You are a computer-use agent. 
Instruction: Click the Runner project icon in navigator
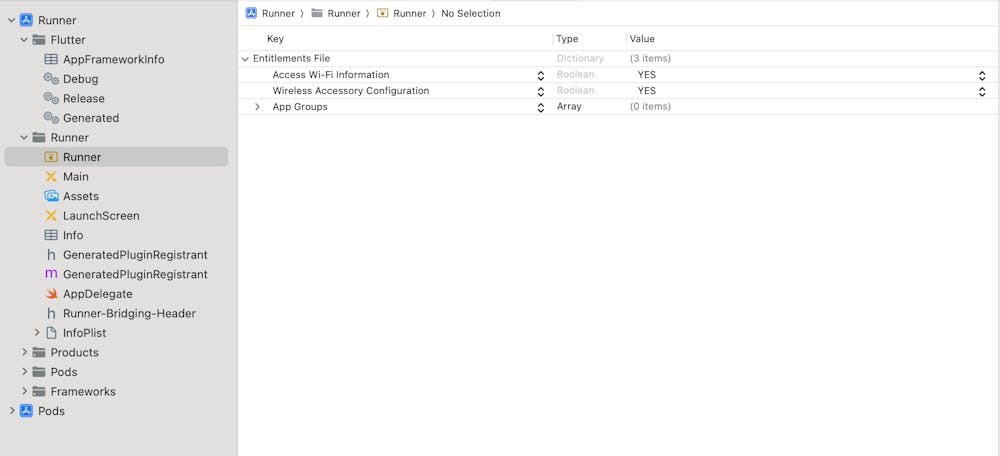click(x=26, y=20)
